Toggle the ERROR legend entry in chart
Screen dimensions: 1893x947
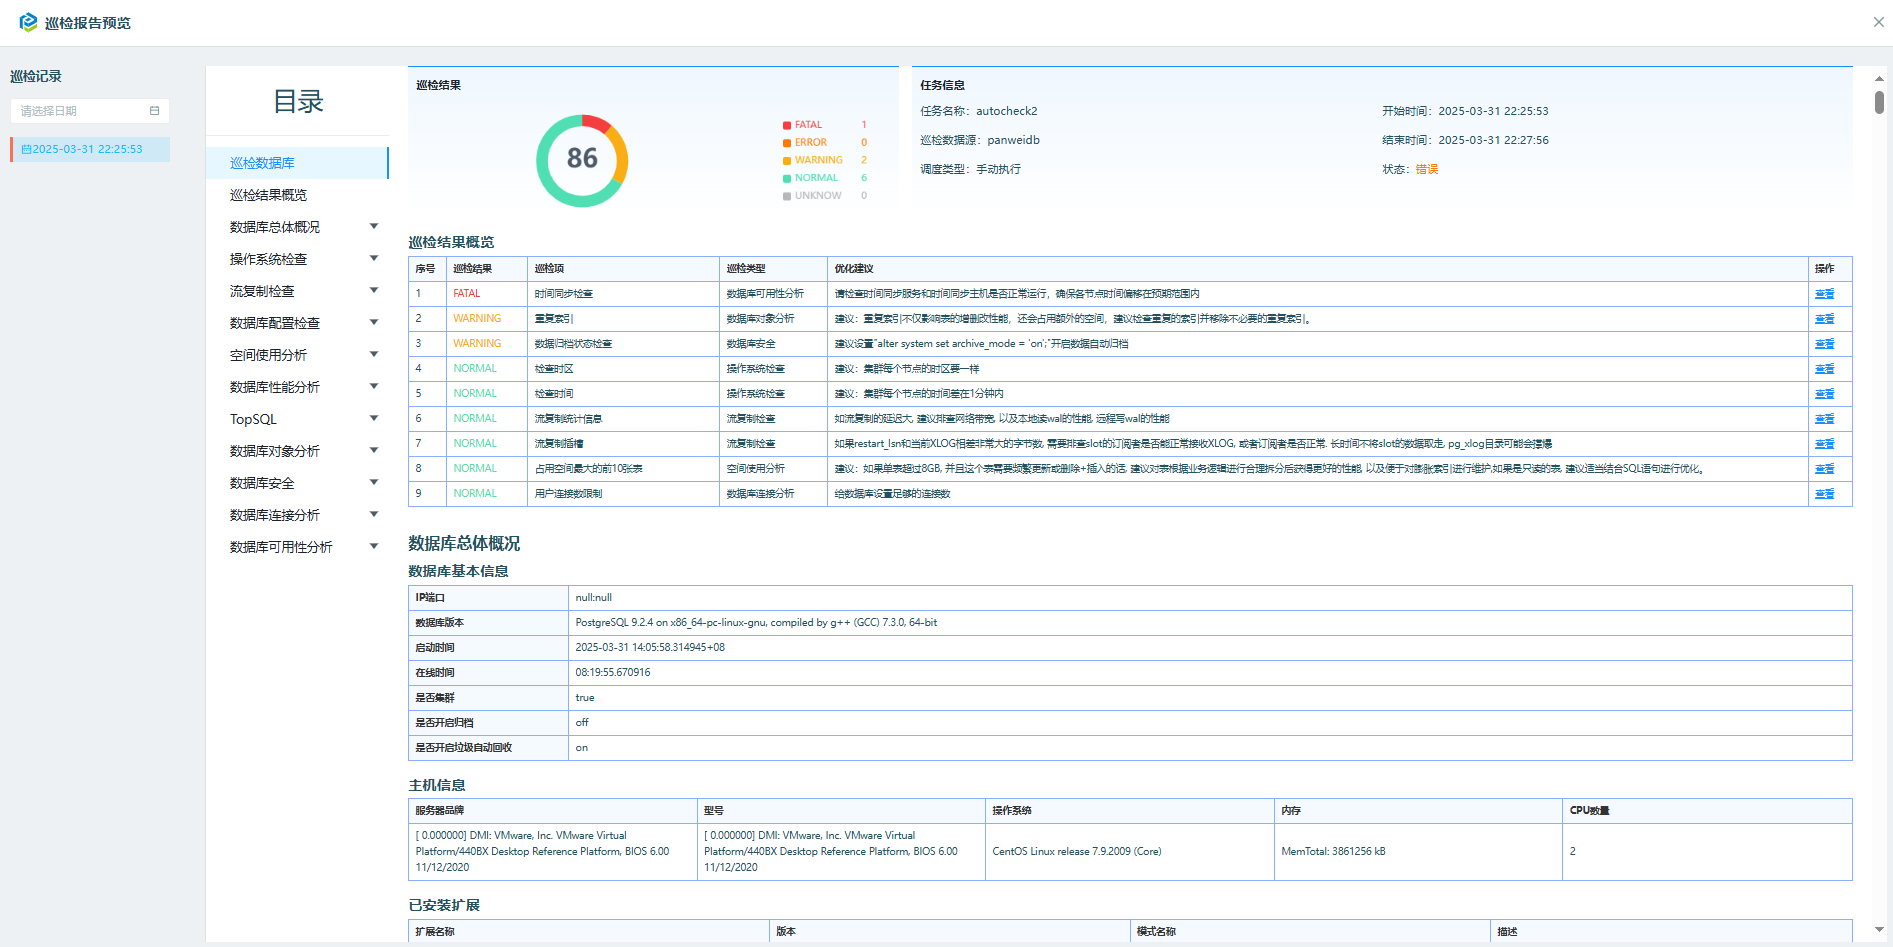tap(810, 143)
